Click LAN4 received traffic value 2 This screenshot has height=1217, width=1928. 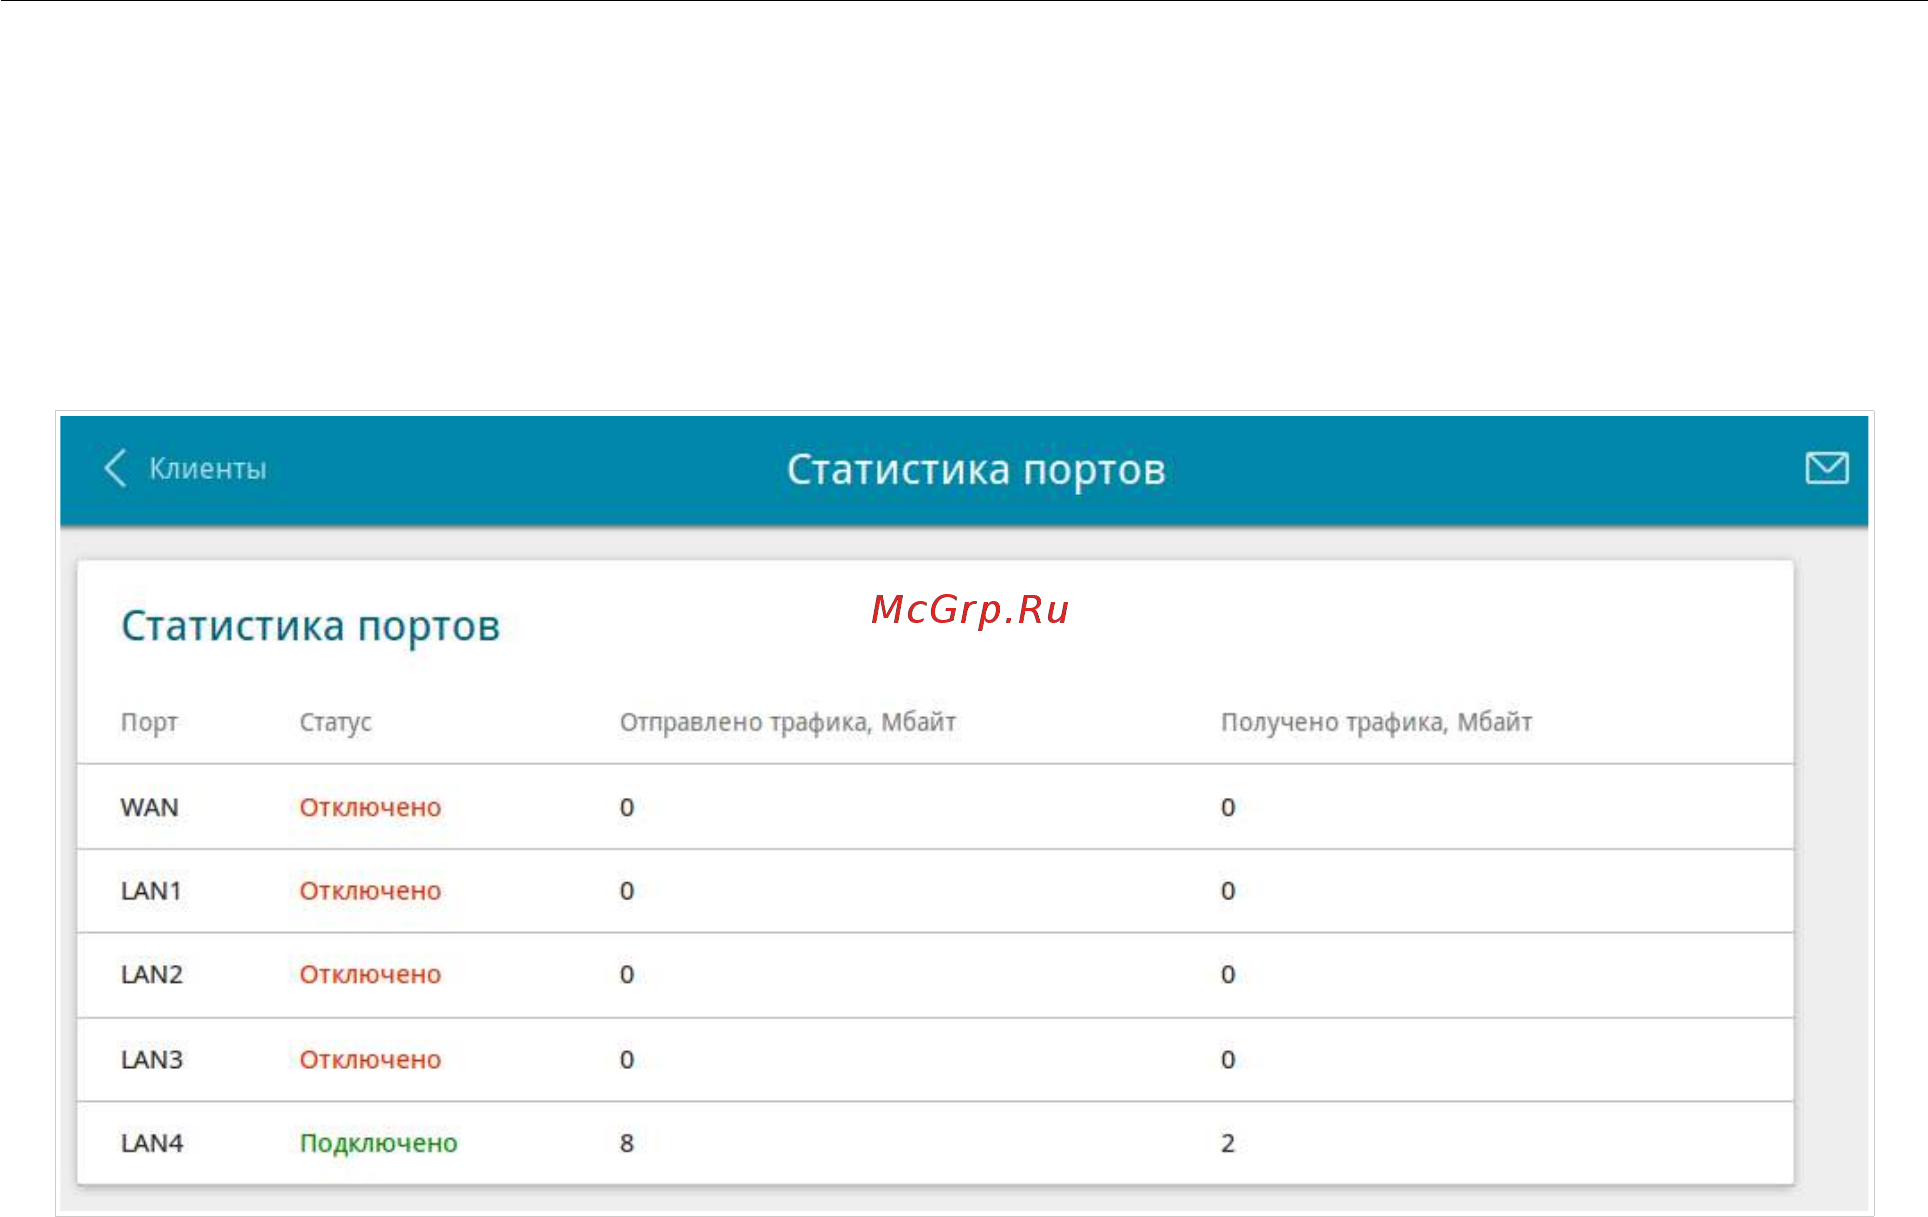click(x=1228, y=1143)
